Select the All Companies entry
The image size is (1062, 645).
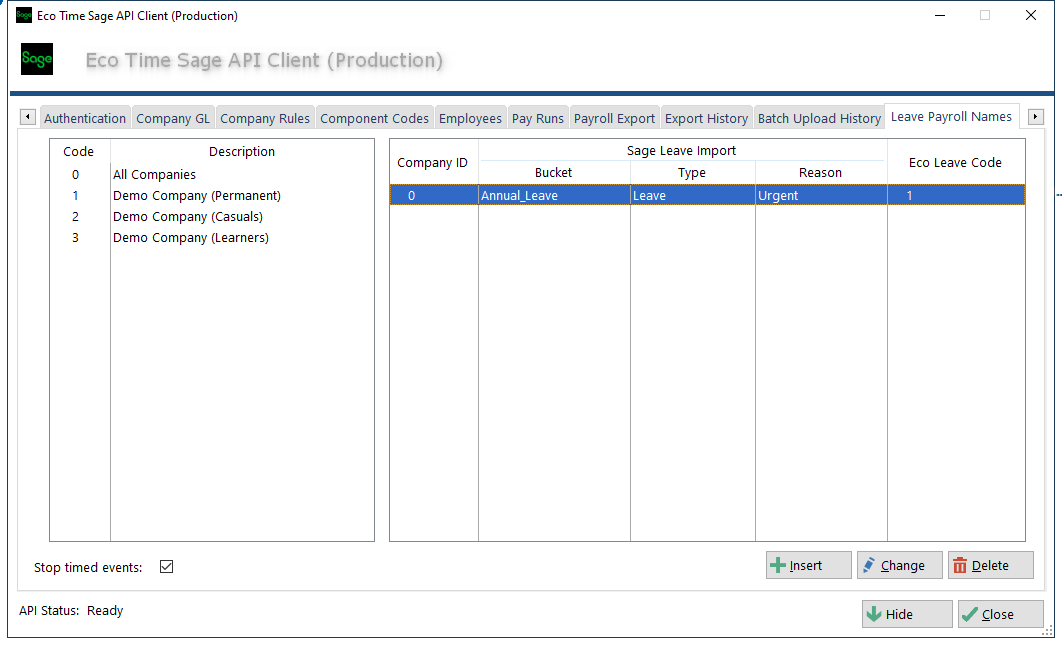tap(154, 175)
